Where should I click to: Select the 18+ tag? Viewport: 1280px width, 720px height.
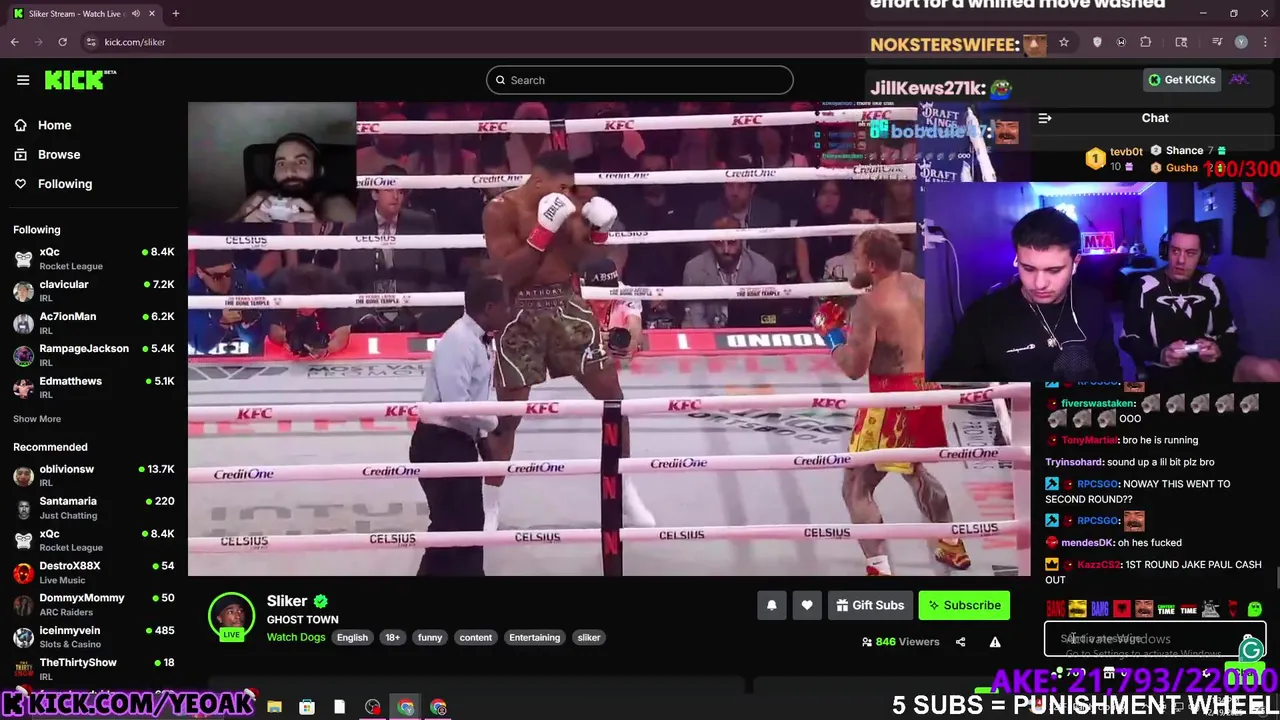tap(393, 637)
